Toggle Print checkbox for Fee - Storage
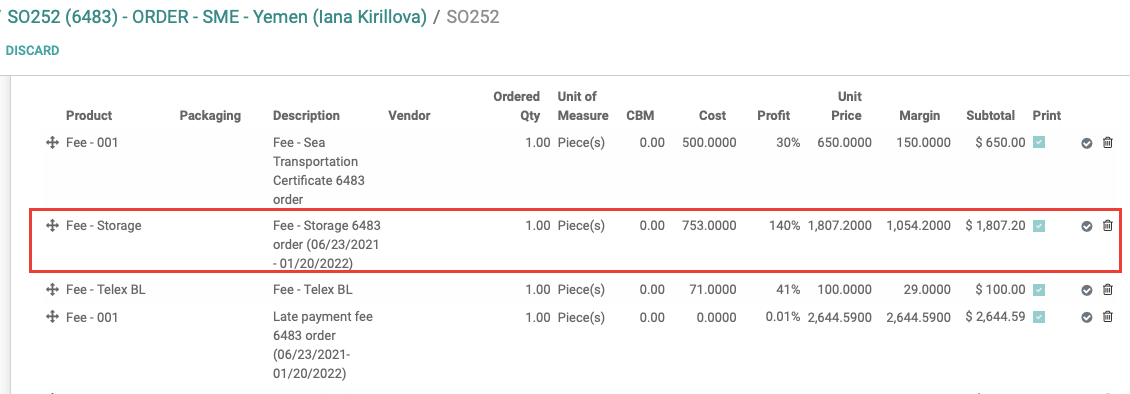The width and height of the screenshot is (1130, 394). pos(1038,226)
